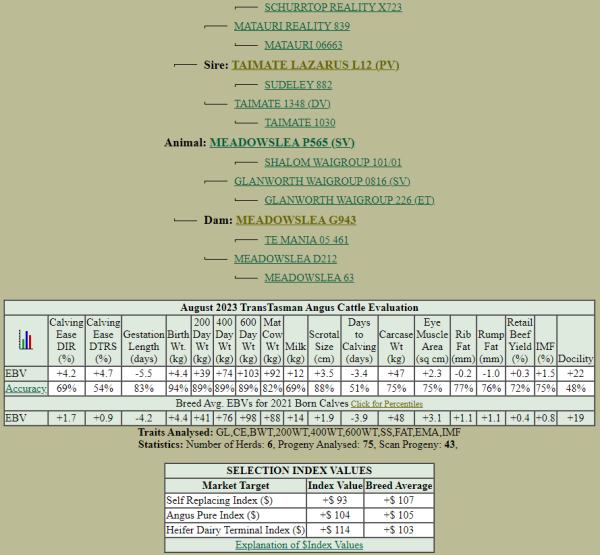Screen dimensions: 600x555
Task: Select the Carcase Wt column header
Action: click(x=396, y=341)
